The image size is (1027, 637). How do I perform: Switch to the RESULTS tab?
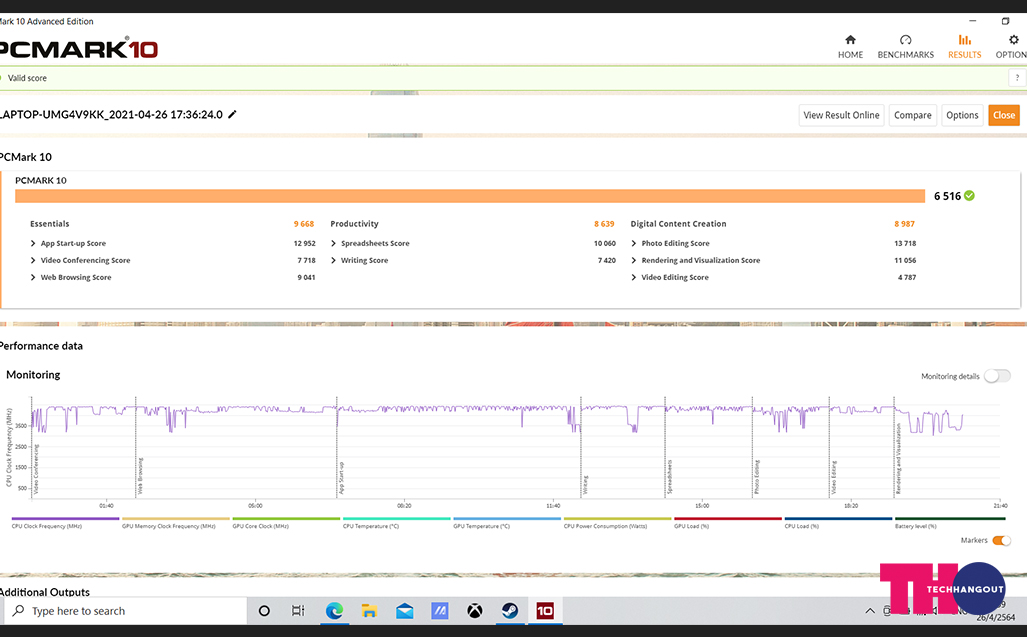coord(965,46)
